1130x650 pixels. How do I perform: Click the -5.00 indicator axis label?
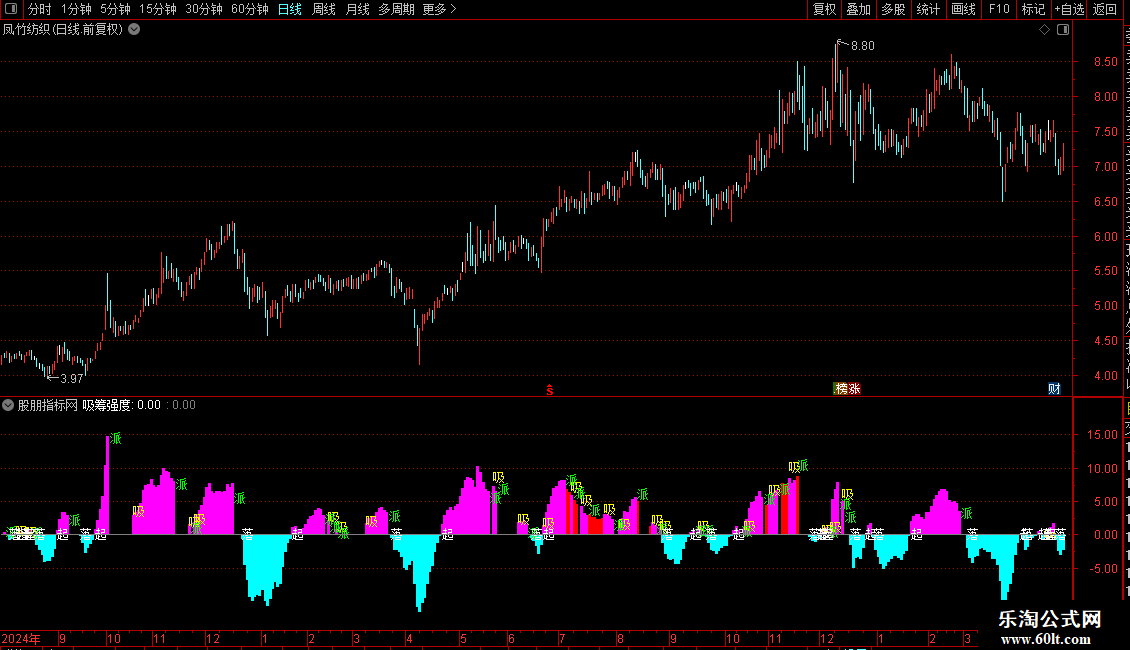(1103, 569)
